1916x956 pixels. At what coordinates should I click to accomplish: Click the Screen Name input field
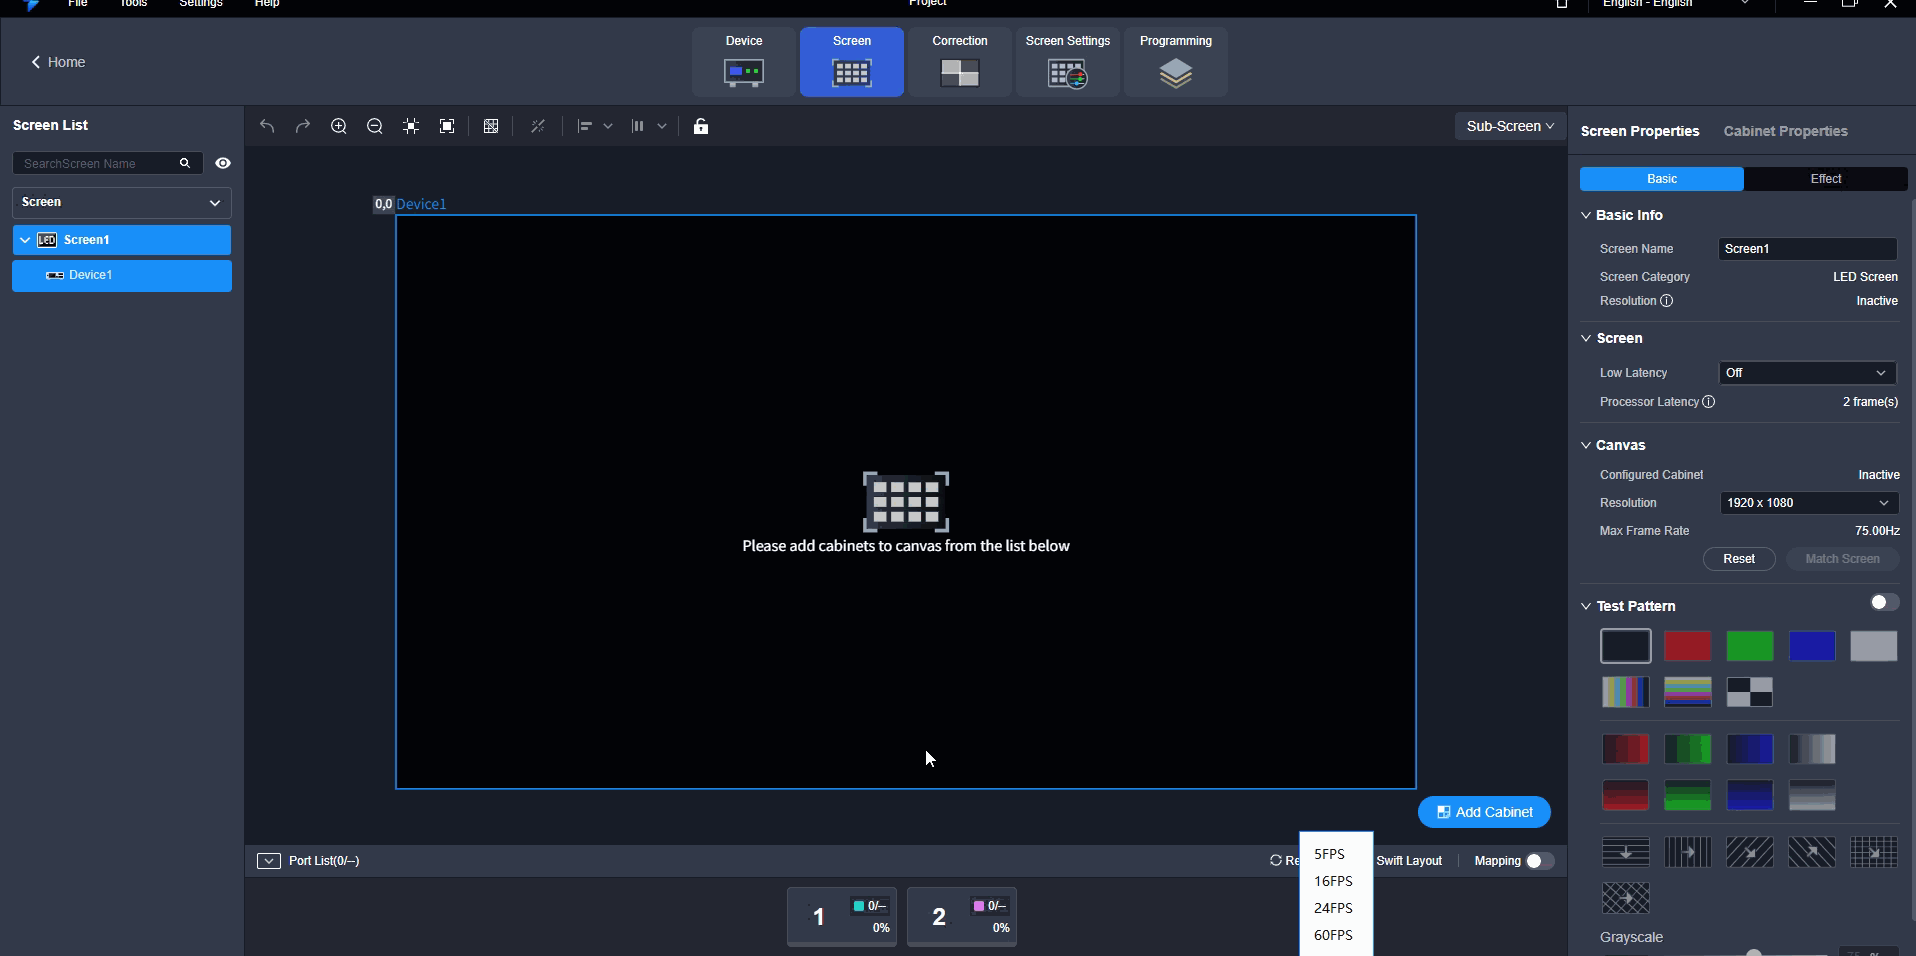pyautogui.click(x=1807, y=249)
